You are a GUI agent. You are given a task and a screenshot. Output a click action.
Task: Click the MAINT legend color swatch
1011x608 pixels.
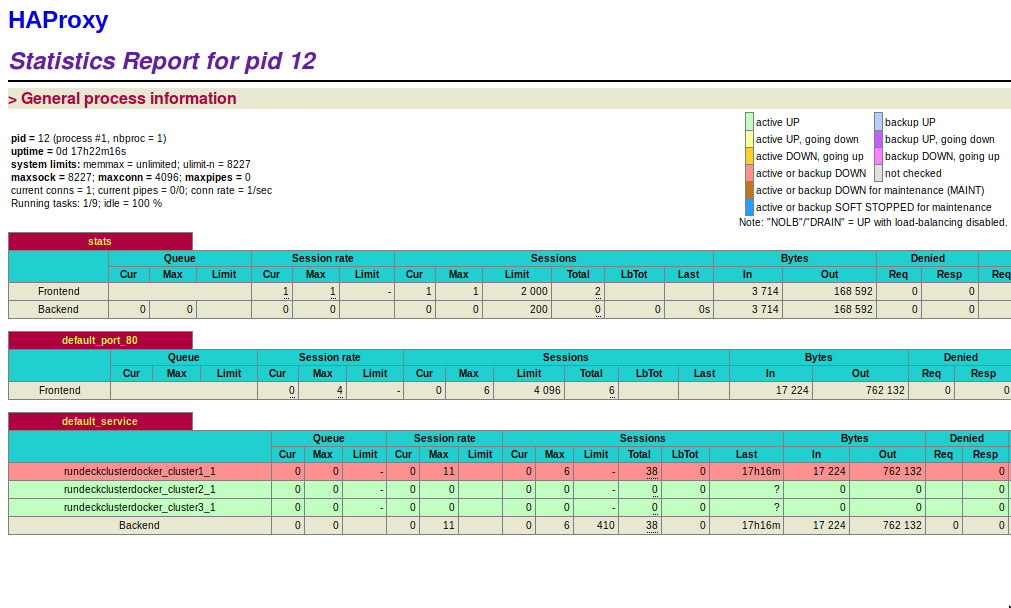click(x=749, y=190)
